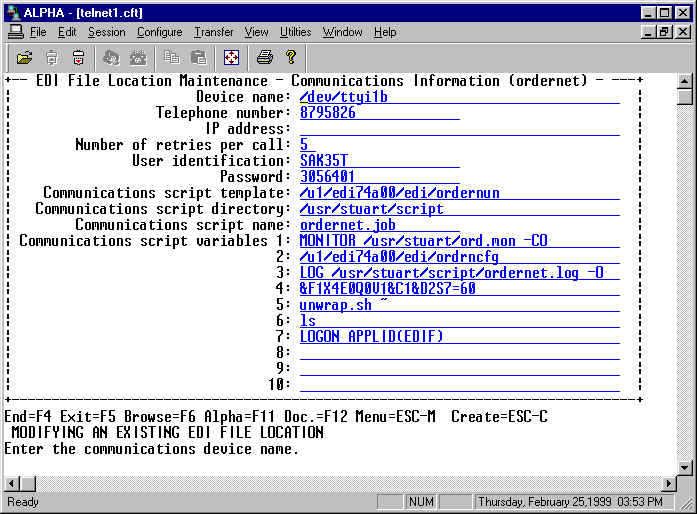
Task: Click the full-screen arrows toolbar icon
Action: [x=231, y=57]
